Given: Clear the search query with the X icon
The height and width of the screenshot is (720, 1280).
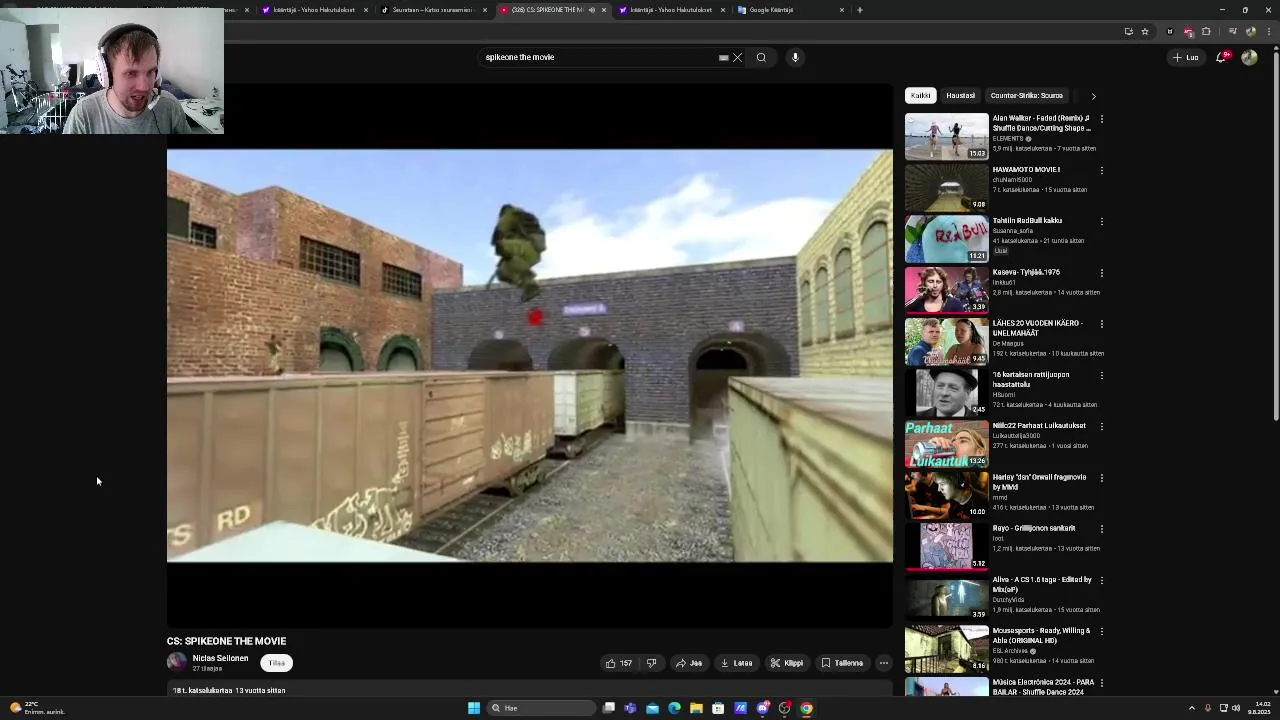Looking at the screenshot, I should point(738,57).
